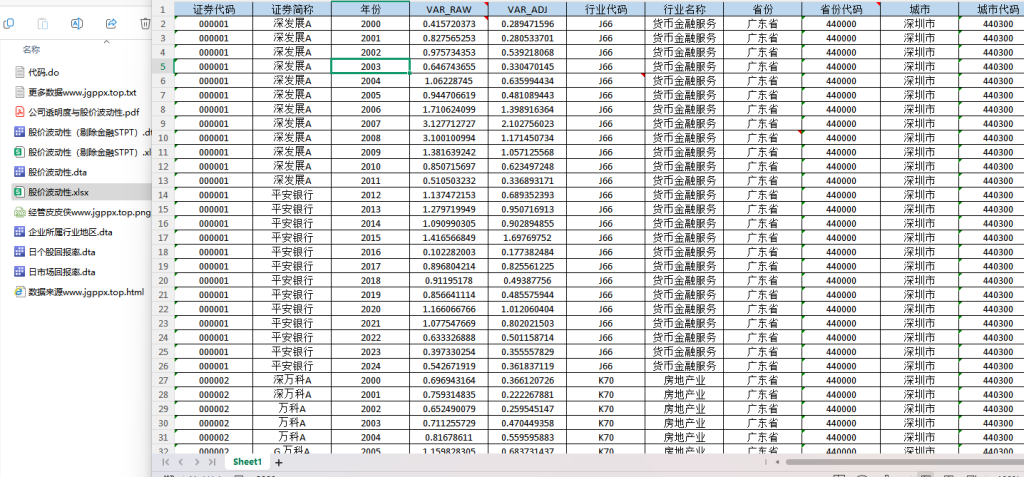Select K70 cell in row 27
The width and height of the screenshot is (1024, 477).
(x=605, y=380)
